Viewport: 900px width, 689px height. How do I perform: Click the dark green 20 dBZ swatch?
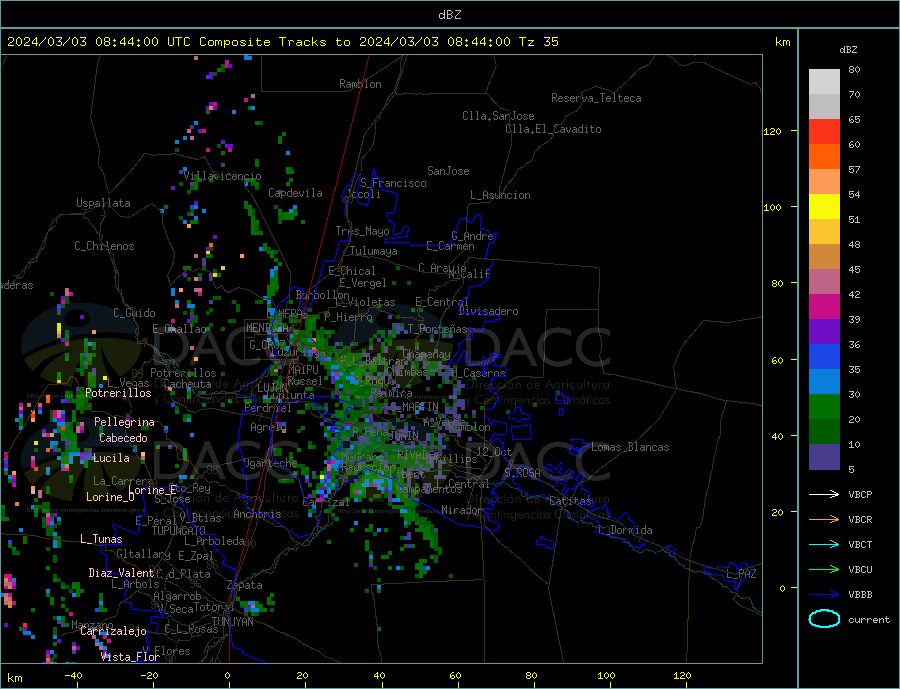click(x=824, y=431)
